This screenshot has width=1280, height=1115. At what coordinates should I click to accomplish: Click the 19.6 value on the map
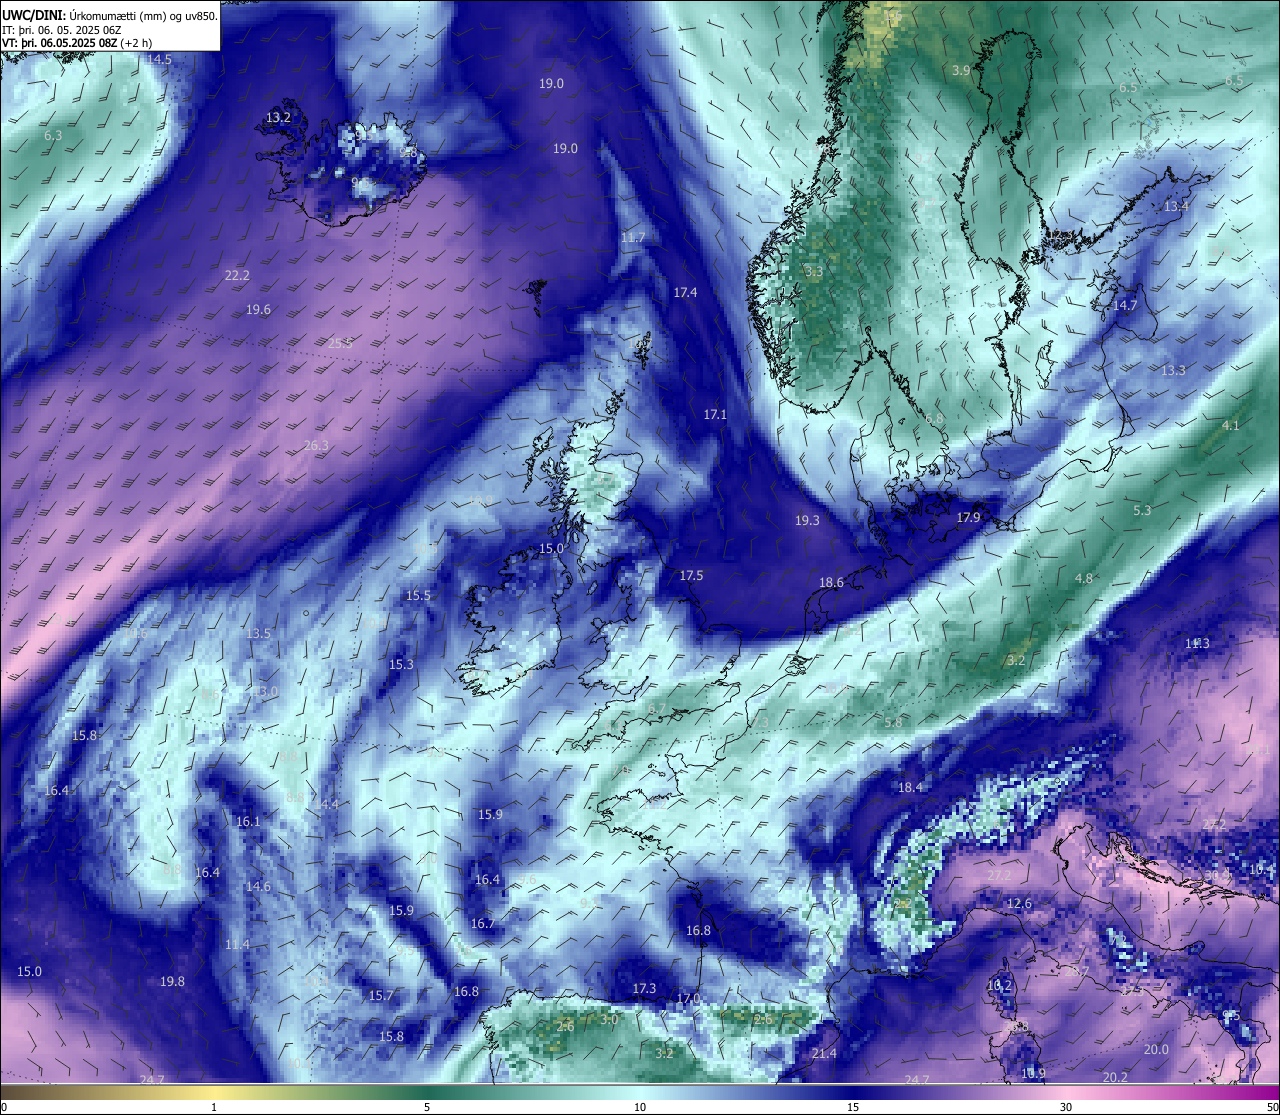pyautogui.click(x=258, y=310)
